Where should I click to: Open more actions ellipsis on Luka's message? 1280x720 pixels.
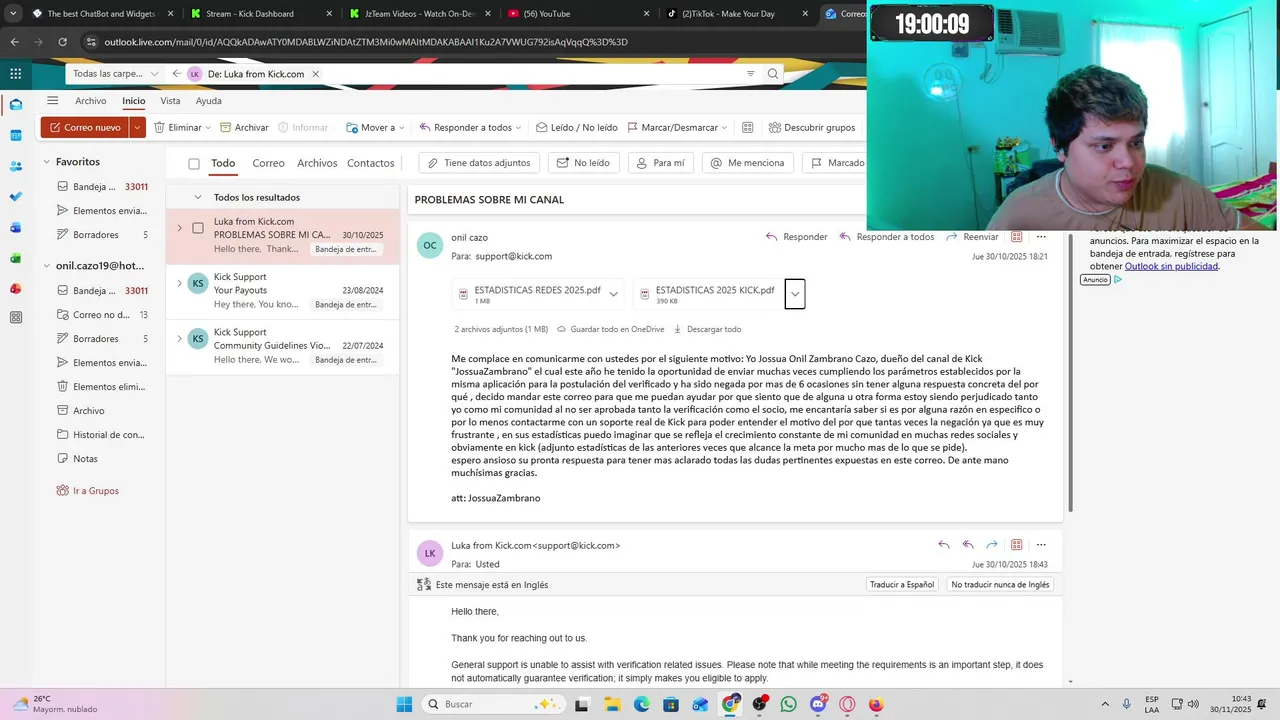(x=1041, y=545)
